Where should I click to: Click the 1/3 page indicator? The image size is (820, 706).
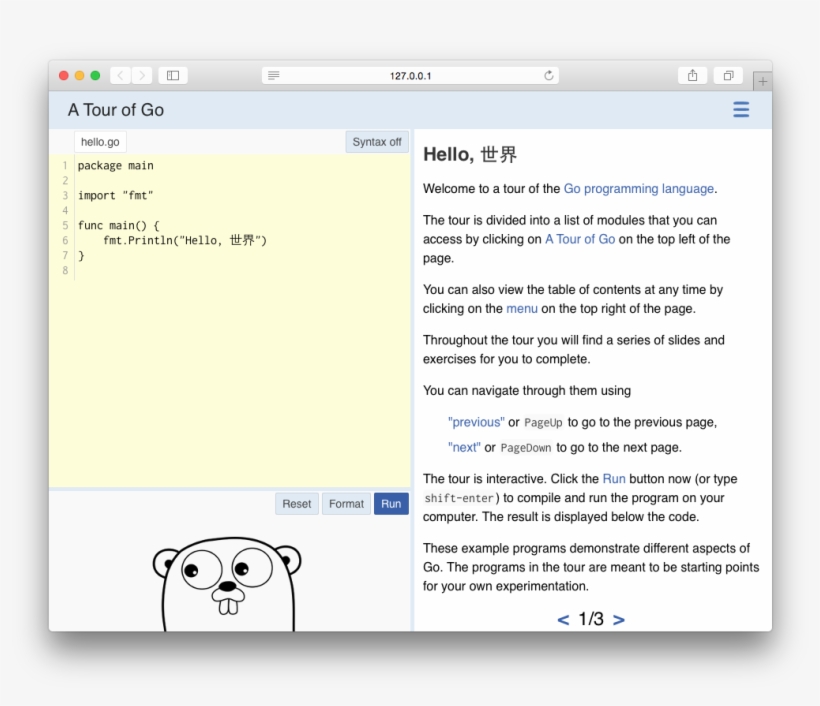point(591,619)
